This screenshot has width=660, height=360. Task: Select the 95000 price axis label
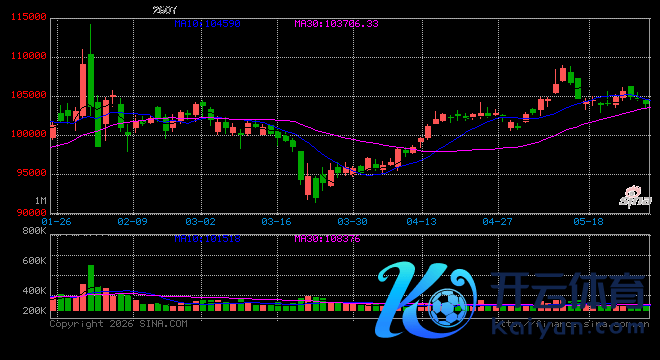(x=32, y=173)
